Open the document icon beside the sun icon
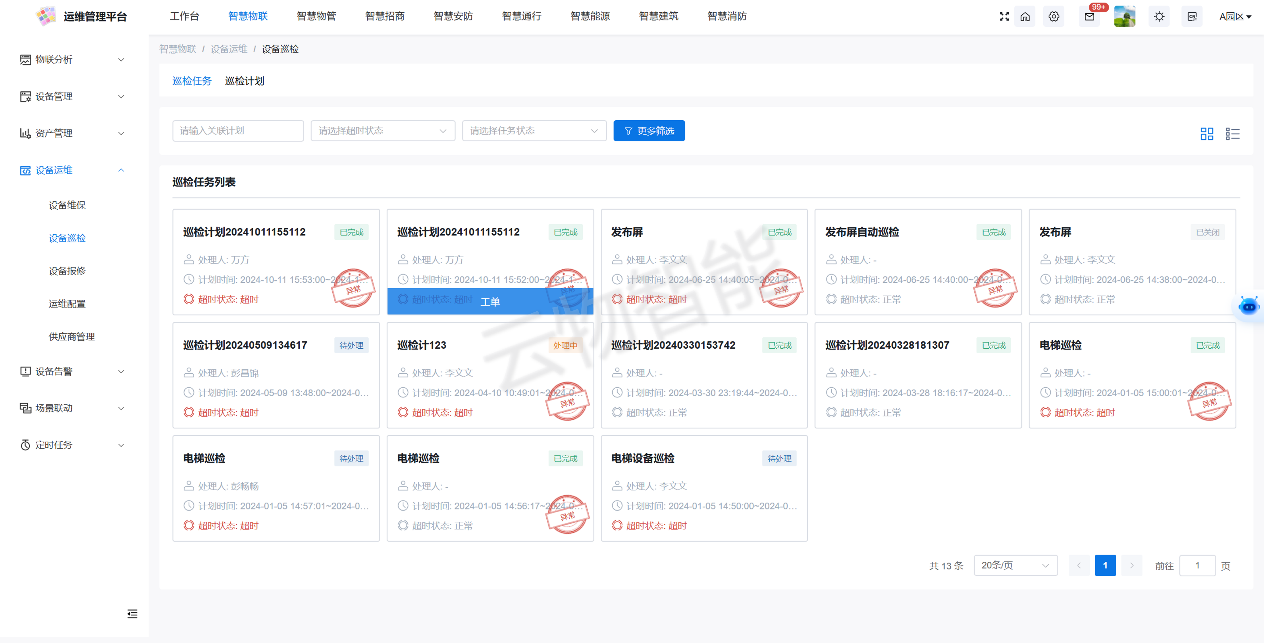1264x643 pixels. 1191,16
